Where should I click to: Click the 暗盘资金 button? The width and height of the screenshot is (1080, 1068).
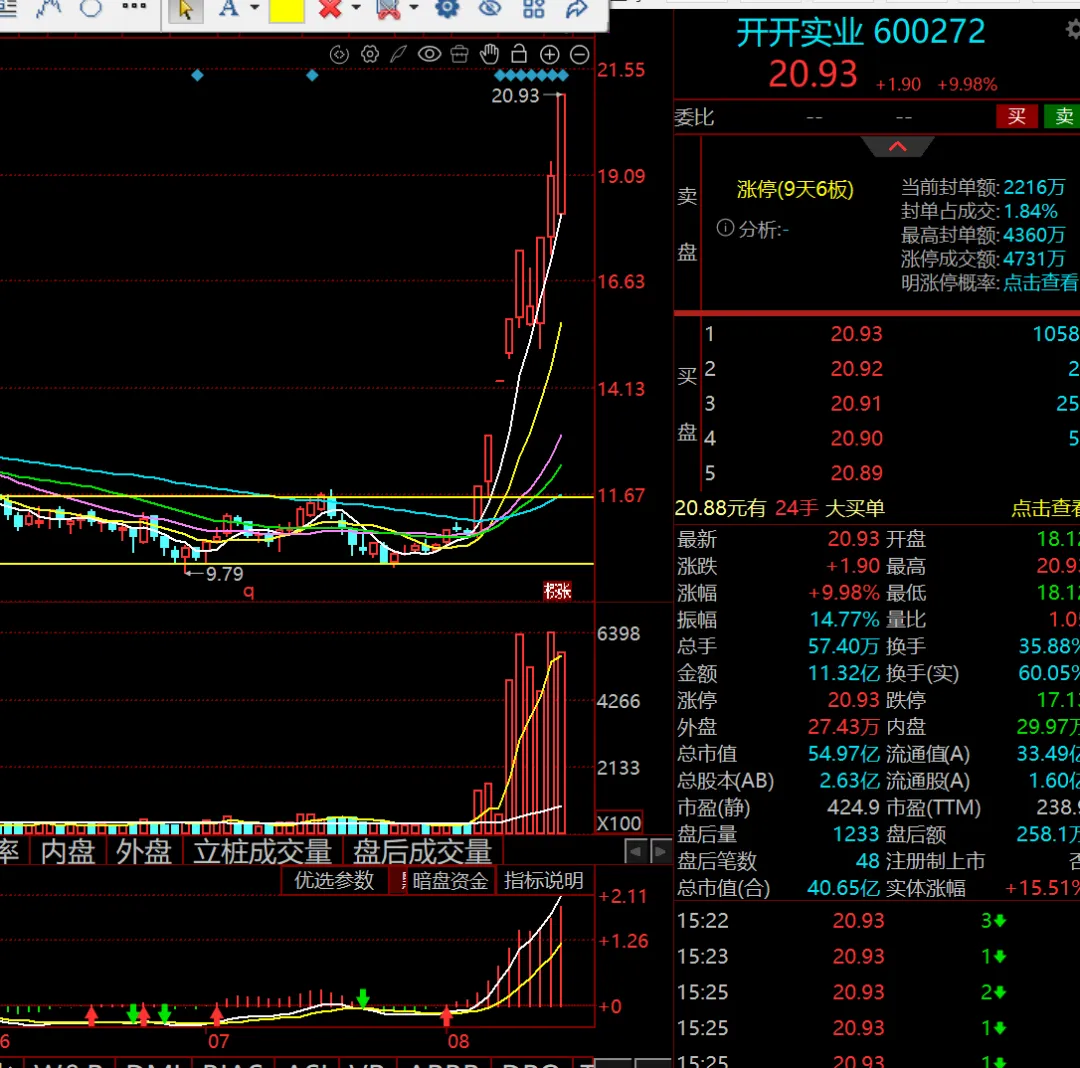(450, 881)
